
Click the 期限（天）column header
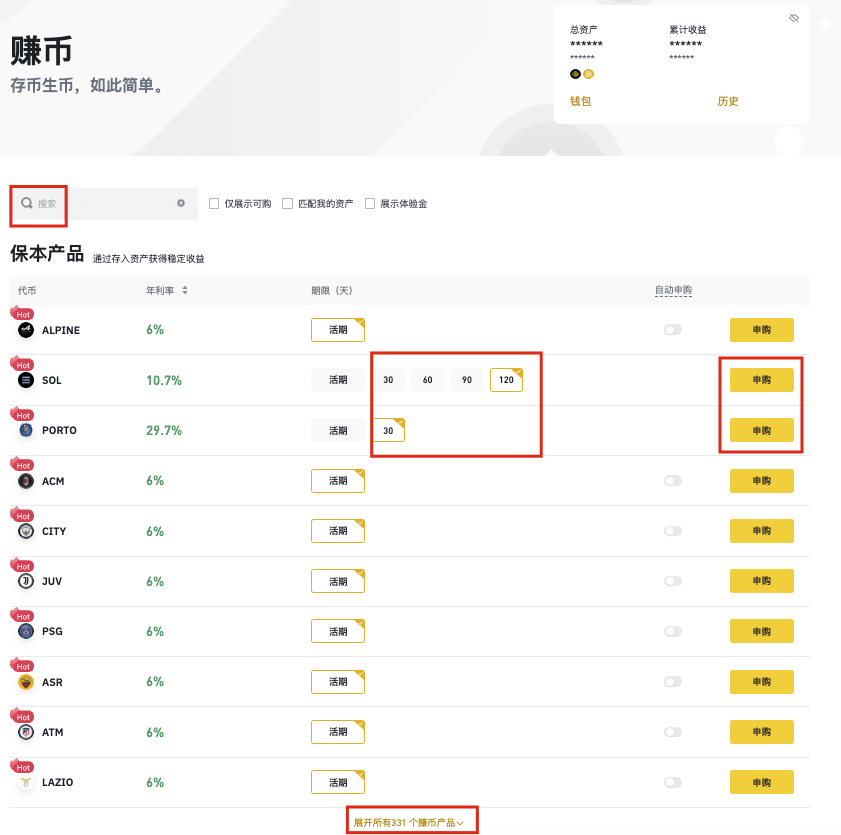[x=332, y=290]
